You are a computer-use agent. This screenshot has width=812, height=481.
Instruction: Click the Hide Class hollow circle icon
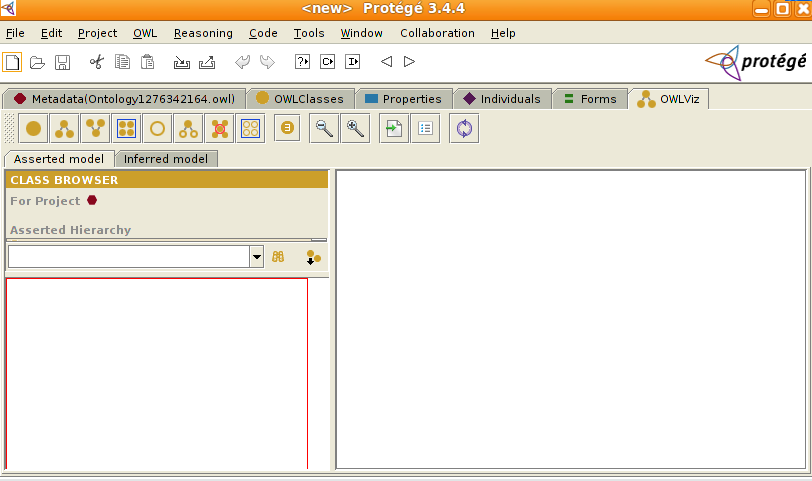click(157, 128)
